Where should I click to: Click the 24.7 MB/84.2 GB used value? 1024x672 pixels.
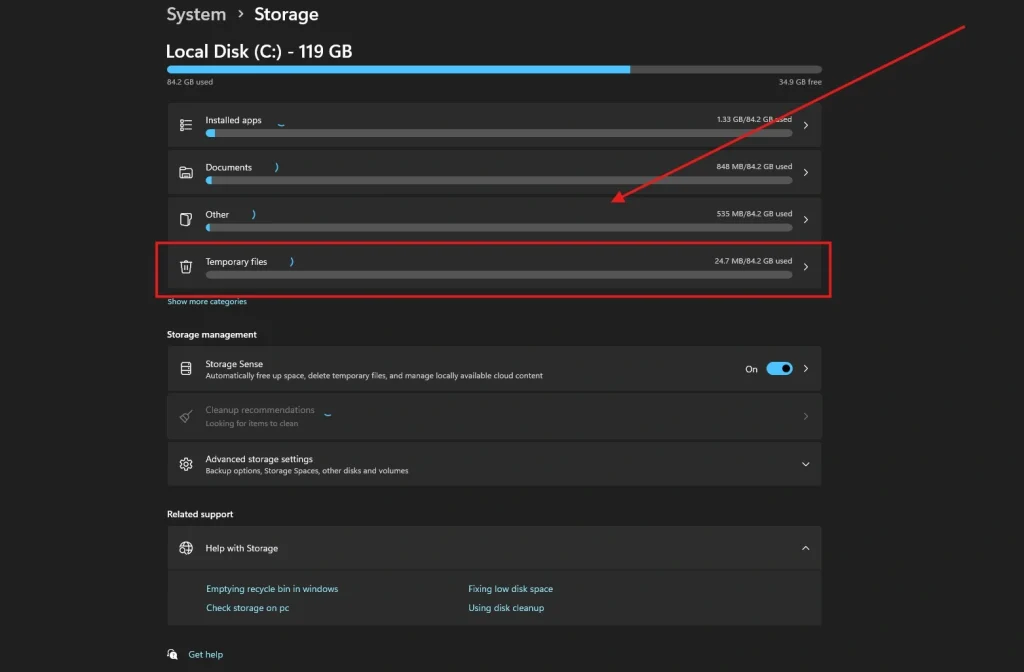(x=753, y=261)
